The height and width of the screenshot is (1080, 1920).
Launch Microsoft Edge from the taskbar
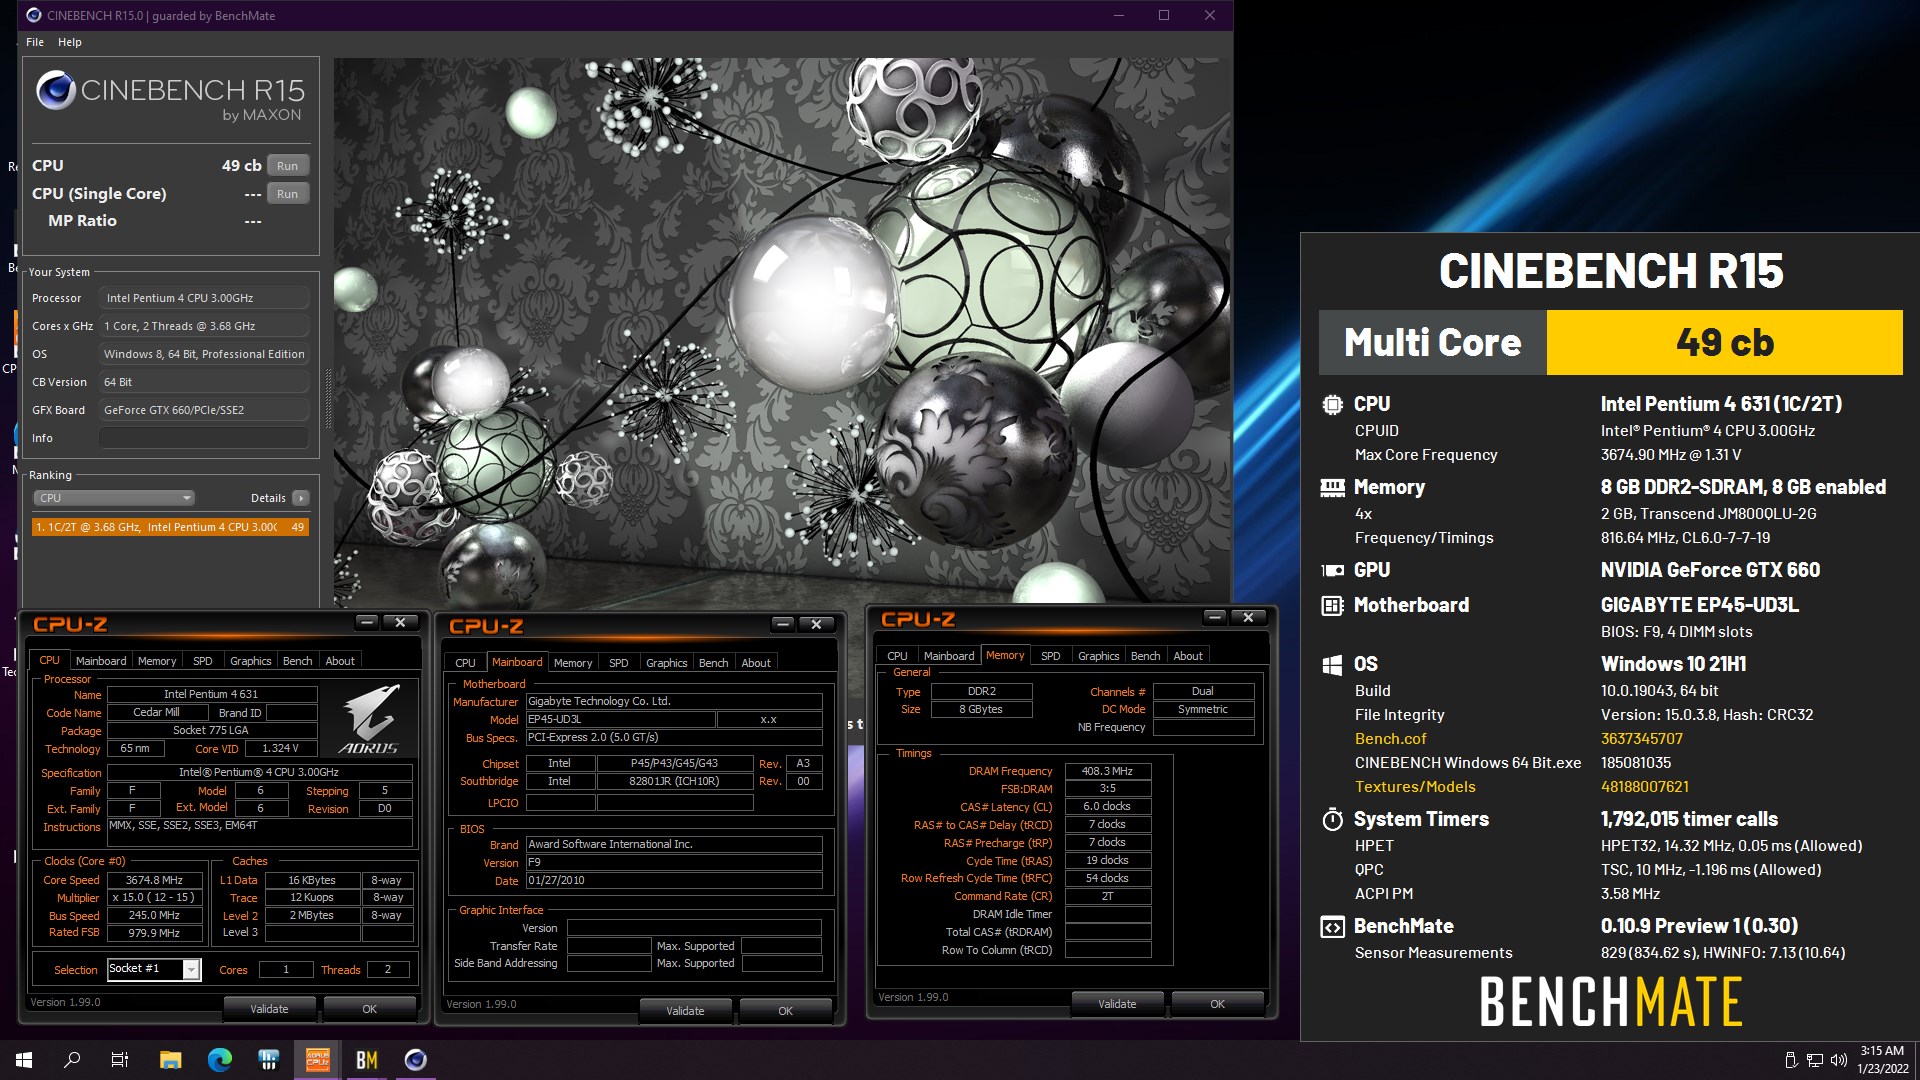[220, 1060]
